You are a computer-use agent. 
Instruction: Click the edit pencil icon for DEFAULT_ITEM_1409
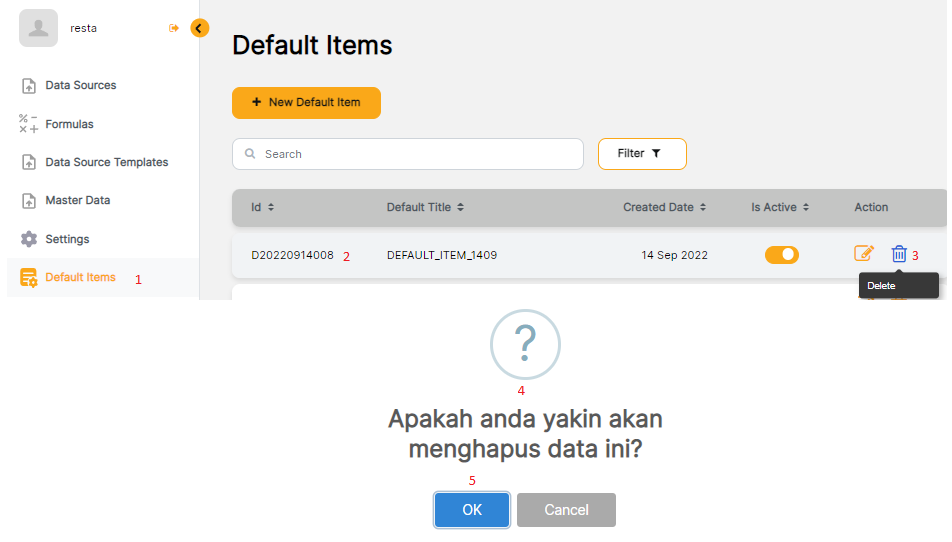(x=864, y=254)
